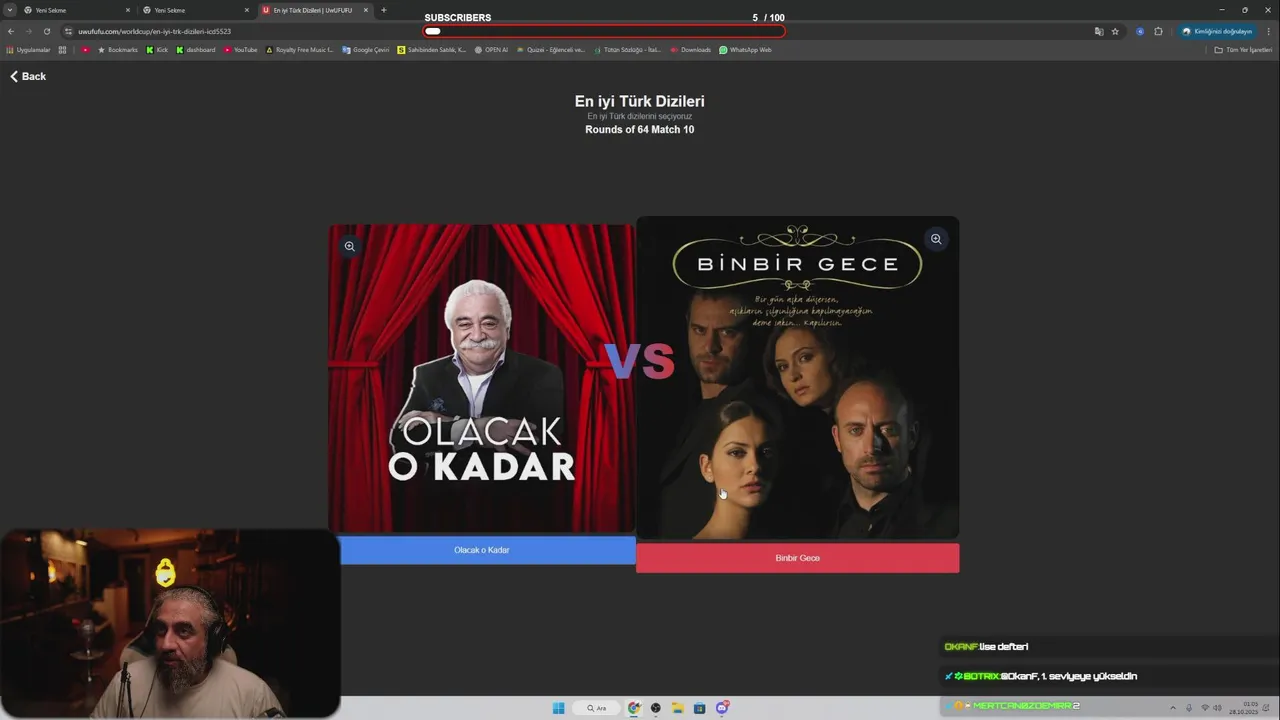Go back with browser back arrow

click(11, 31)
